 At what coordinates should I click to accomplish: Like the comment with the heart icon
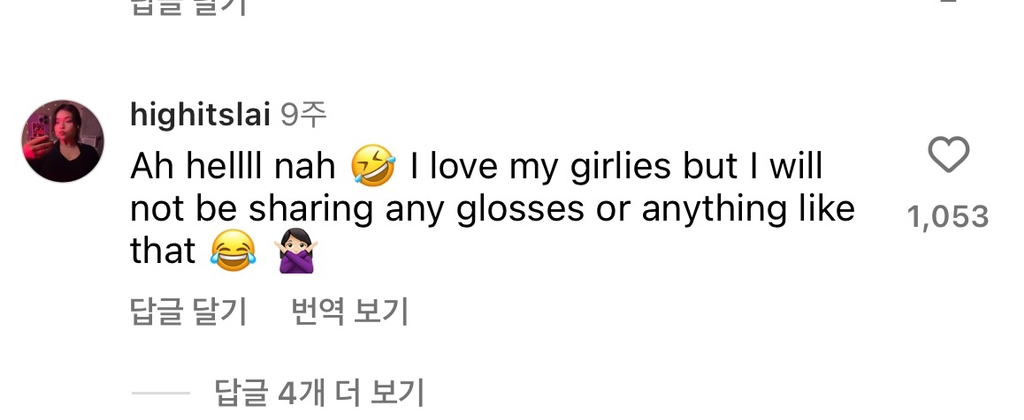[948, 155]
